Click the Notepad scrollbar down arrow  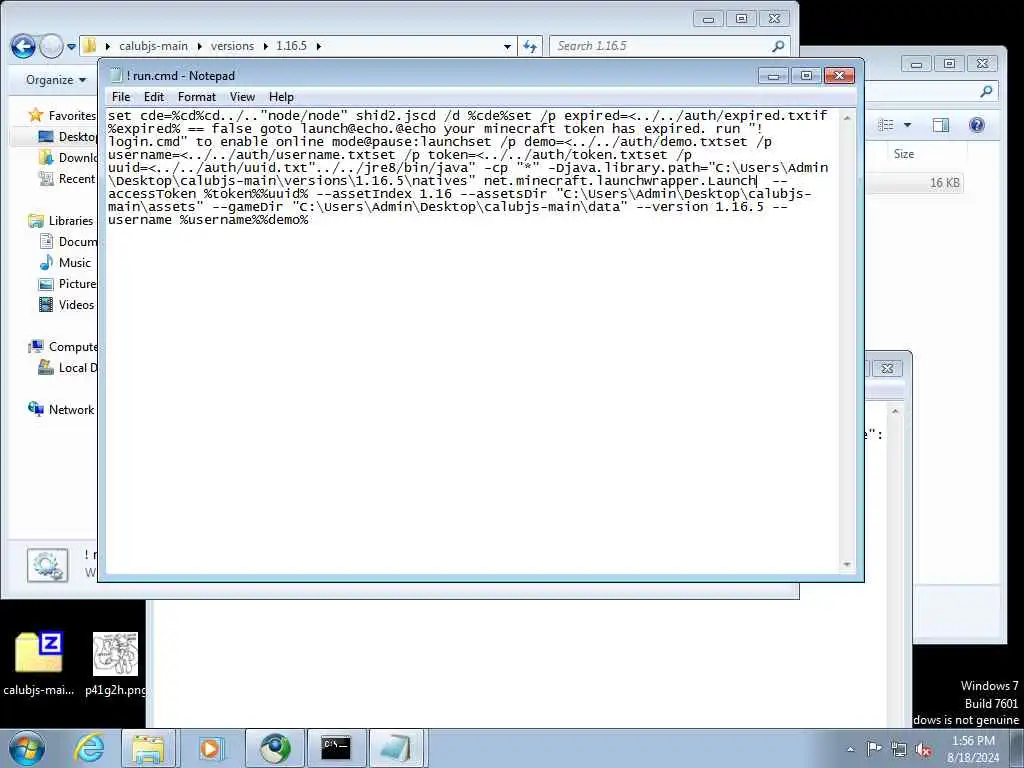[x=847, y=564]
